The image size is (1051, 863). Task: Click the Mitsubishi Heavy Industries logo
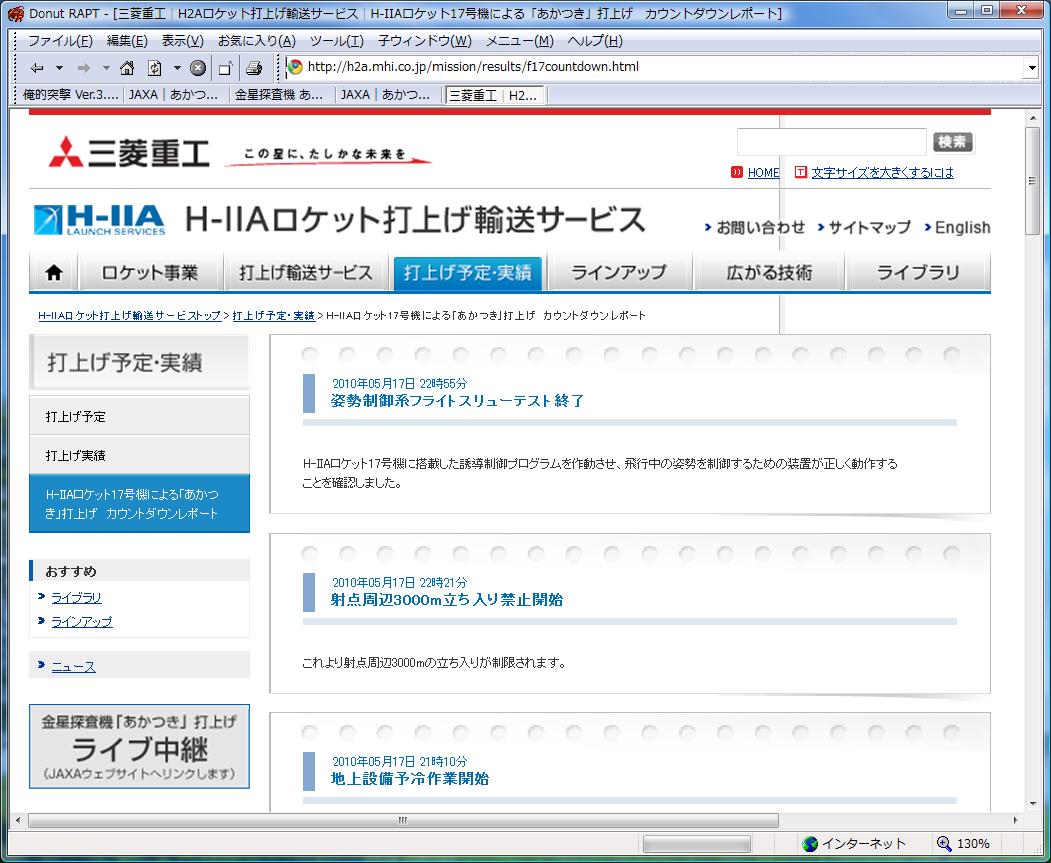(129, 153)
